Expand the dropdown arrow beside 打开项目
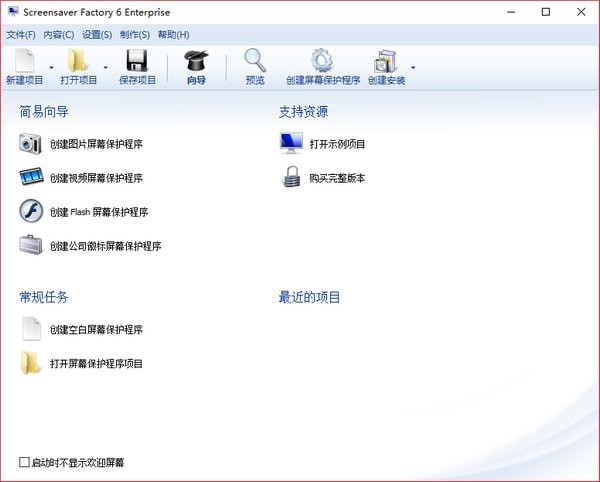This screenshot has width=600, height=482. pos(105,68)
